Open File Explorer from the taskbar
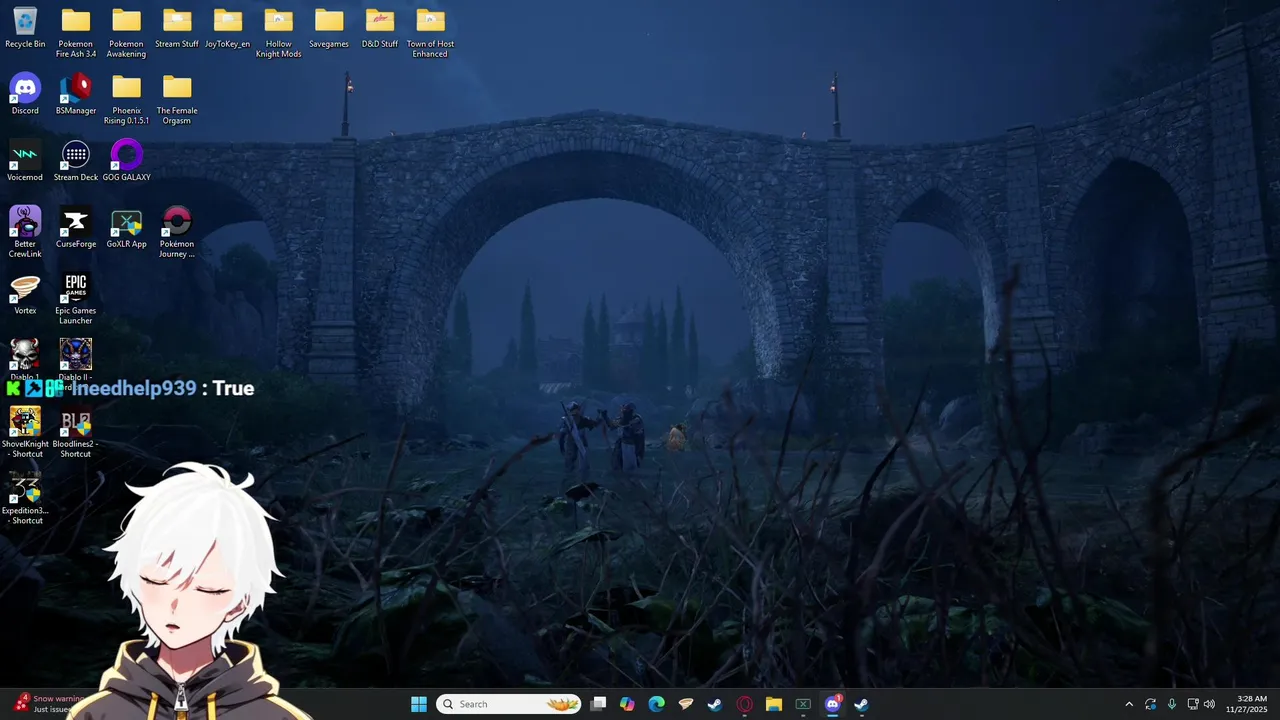This screenshot has width=1280, height=720. [773, 704]
